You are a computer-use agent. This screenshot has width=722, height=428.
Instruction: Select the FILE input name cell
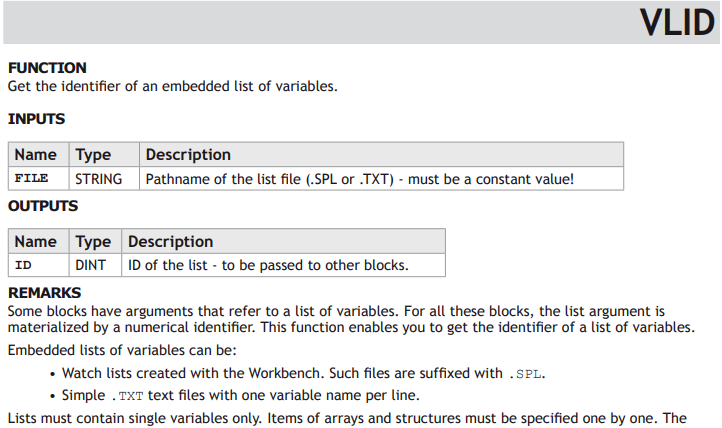(x=39, y=179)
